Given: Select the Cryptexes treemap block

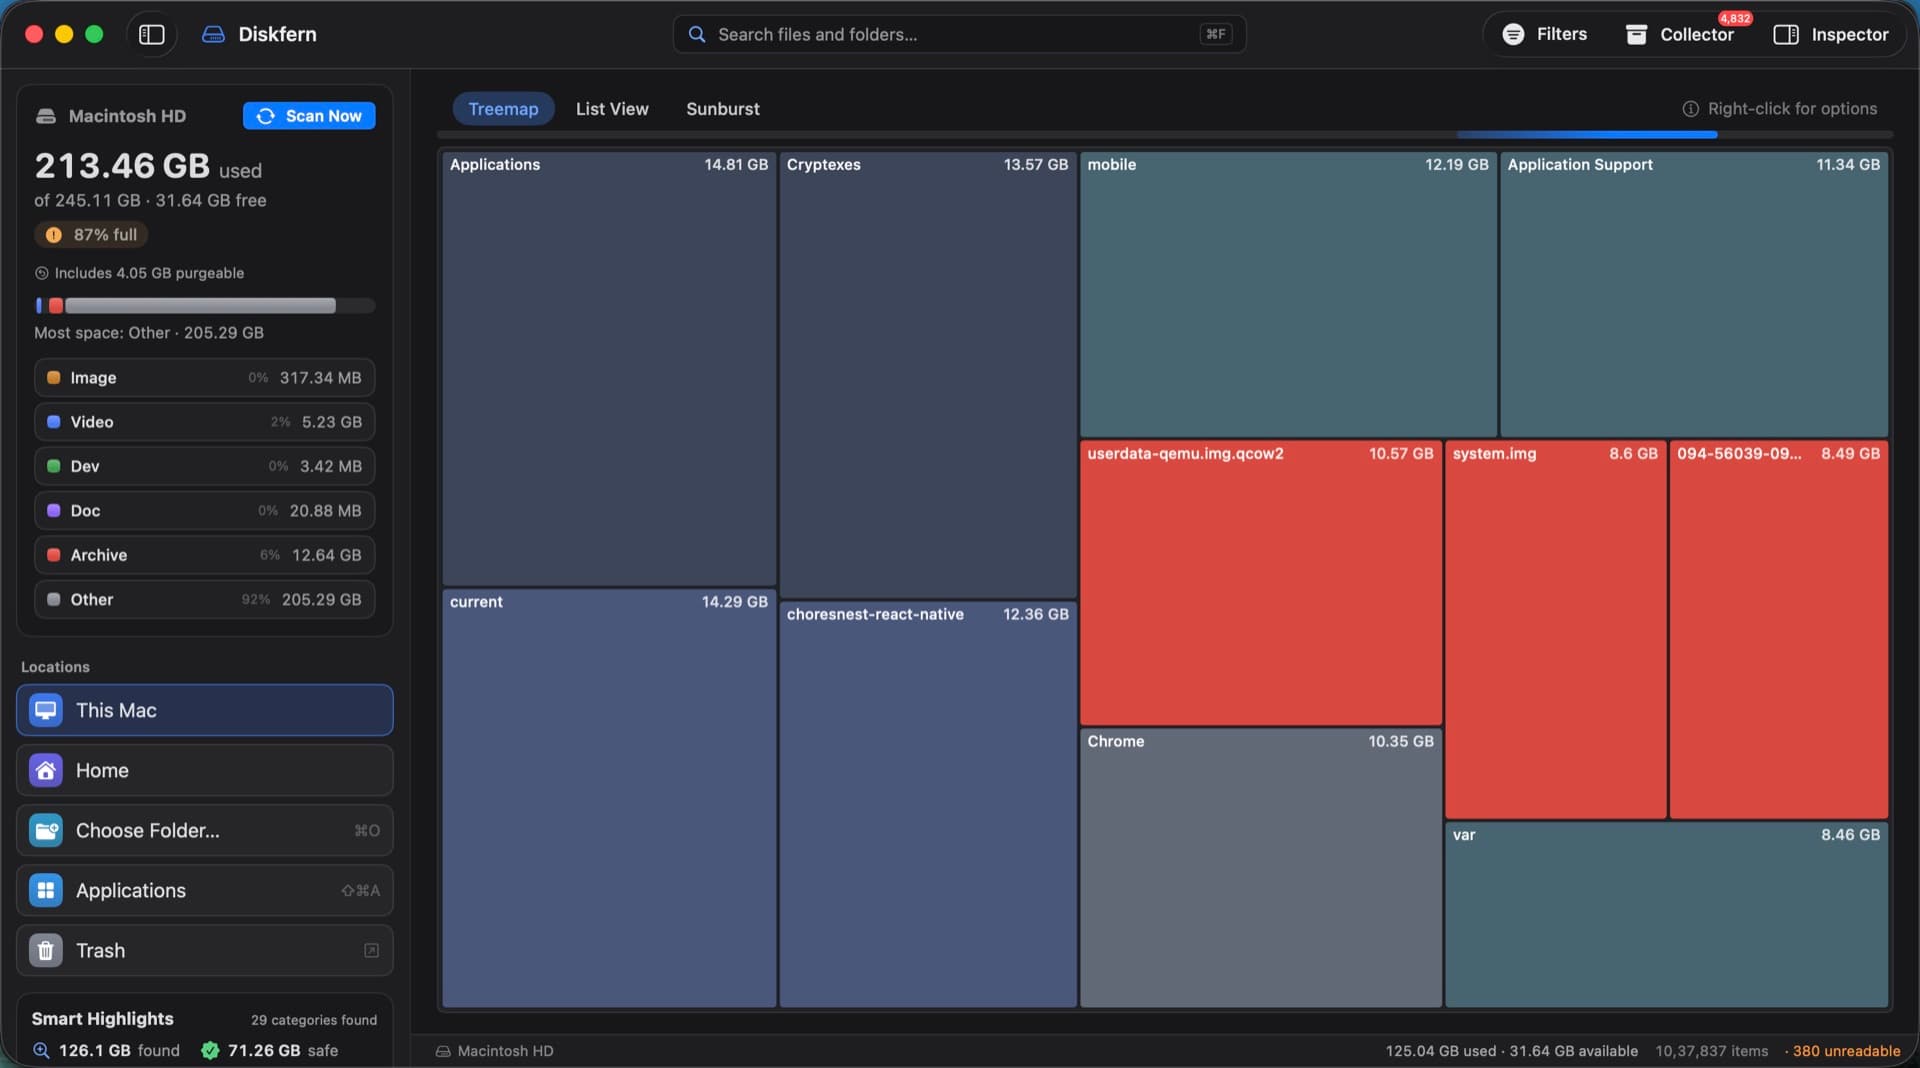Looking at the screenshot, I should [x=928, y=375].
